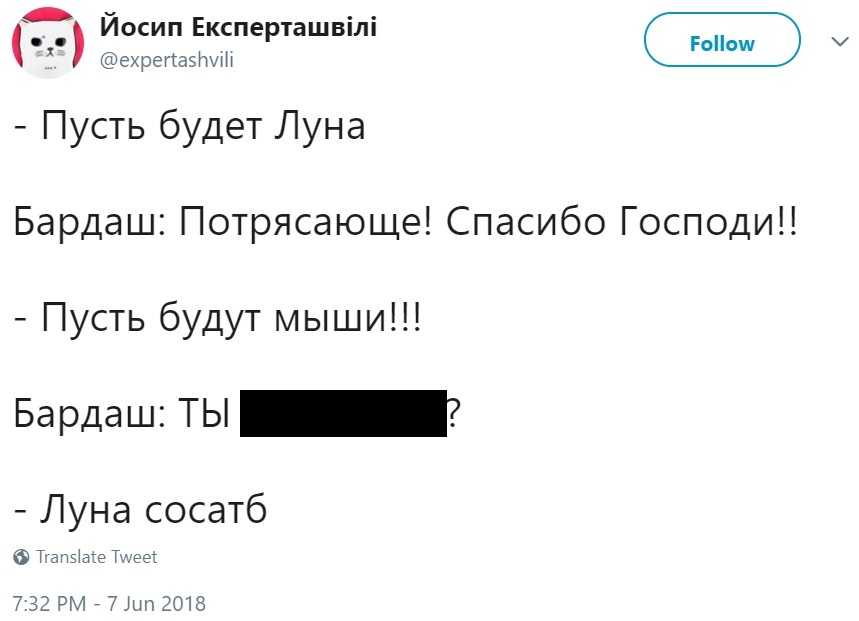Click the question mark after black box
This screenshot has width=859, height=621.
(455, 414)
